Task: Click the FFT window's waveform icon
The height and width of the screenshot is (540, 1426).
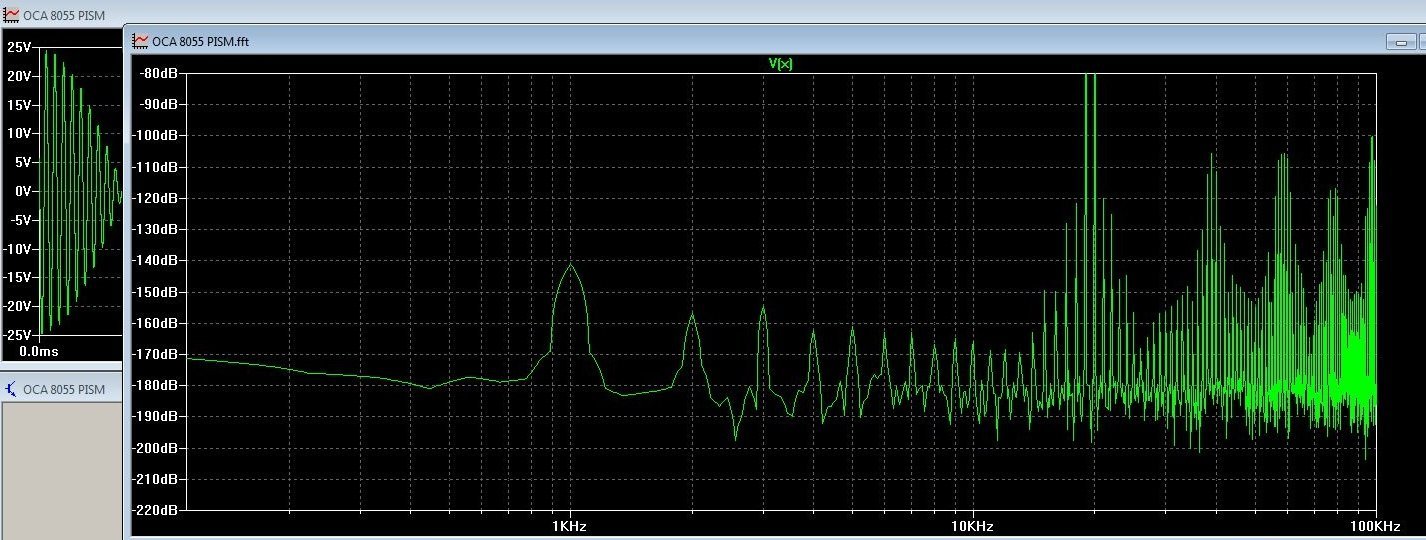Action: [x=141, y=41]
